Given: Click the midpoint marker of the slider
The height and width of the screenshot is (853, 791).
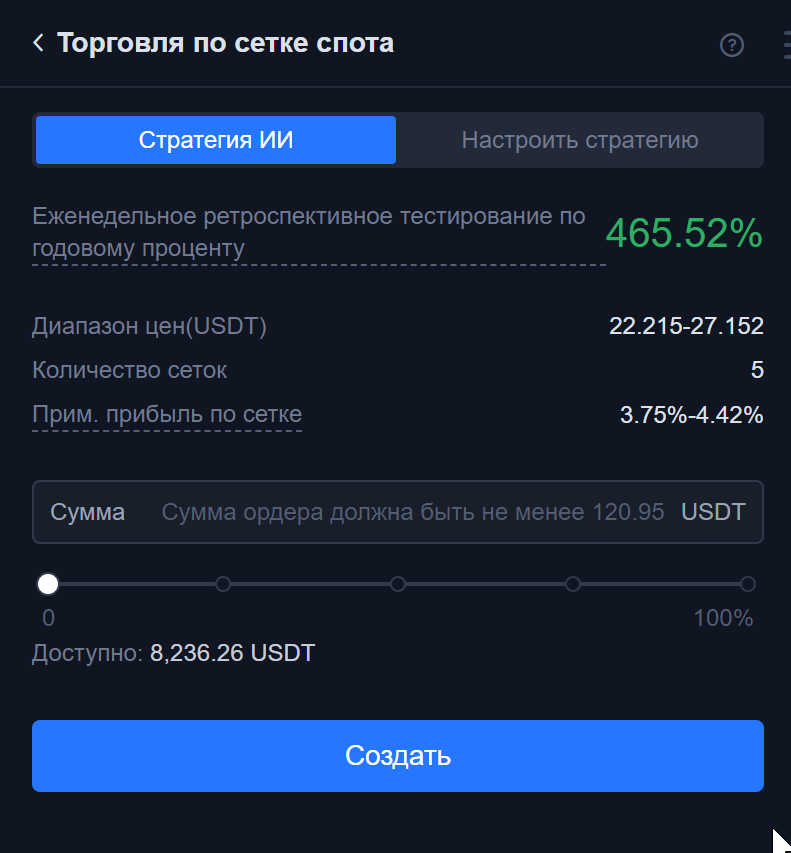Looking at the screenshot, I should [x=398, y=583].
